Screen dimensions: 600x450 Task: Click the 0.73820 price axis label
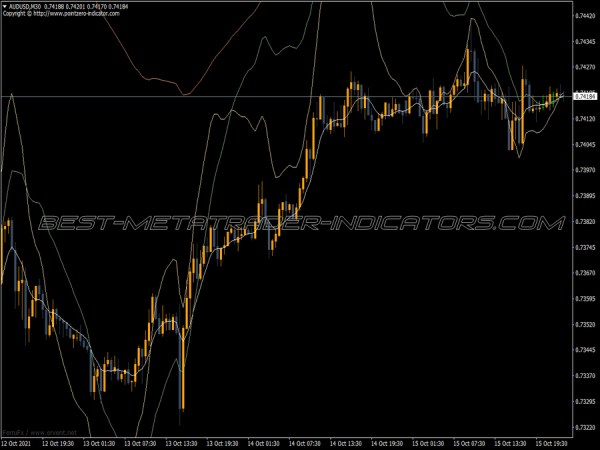(585, 221)
